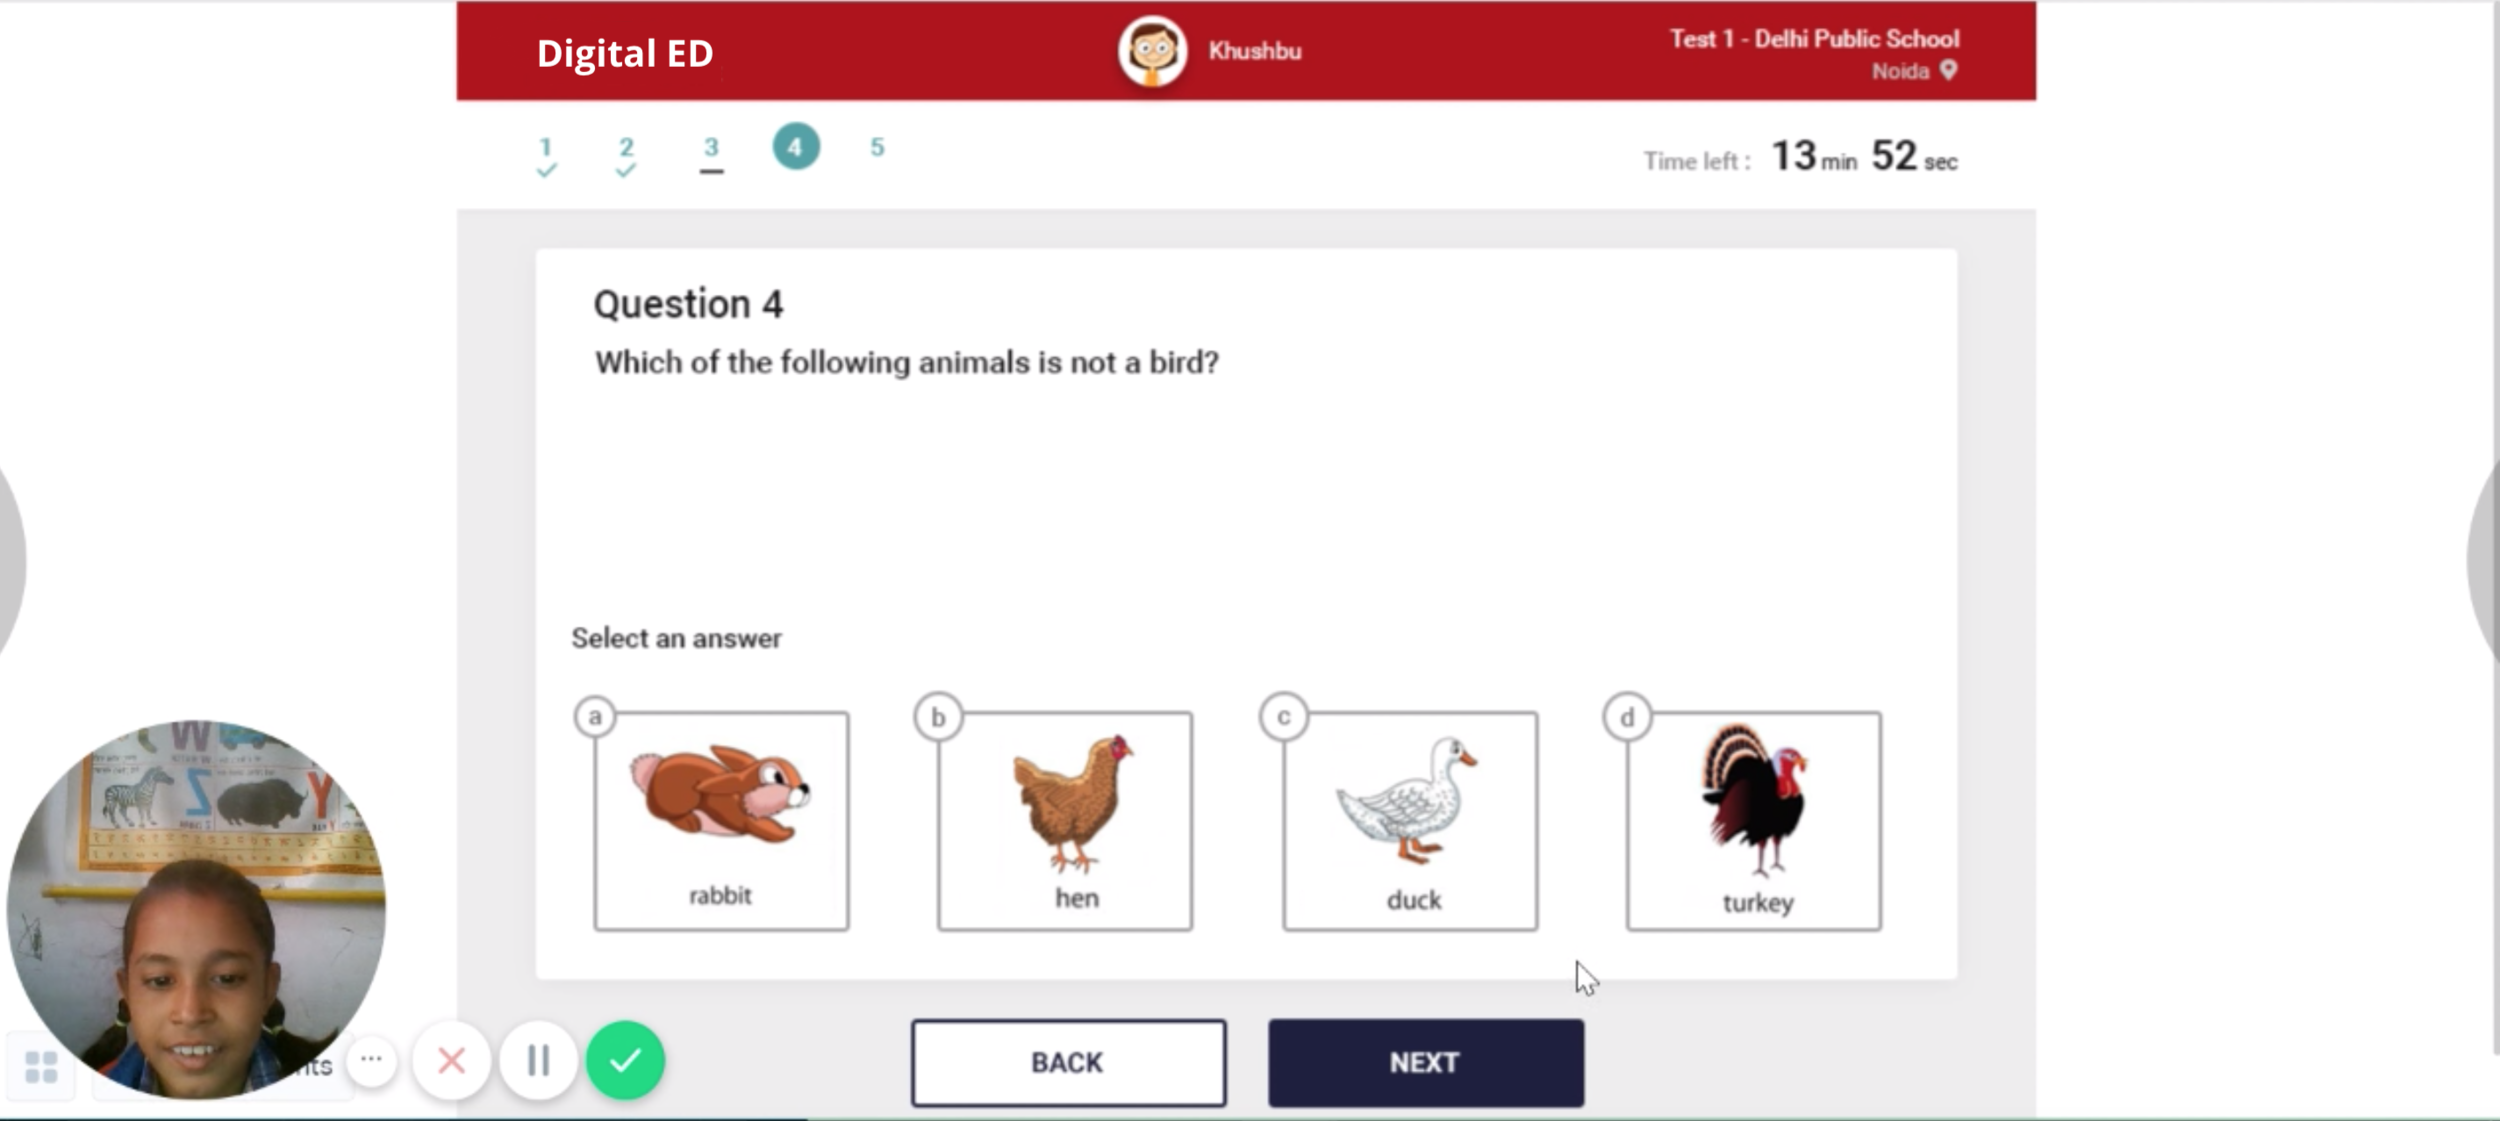
Task: Select option d circle for turkey
Action: pyautogui.click(x=1627, y=717)
